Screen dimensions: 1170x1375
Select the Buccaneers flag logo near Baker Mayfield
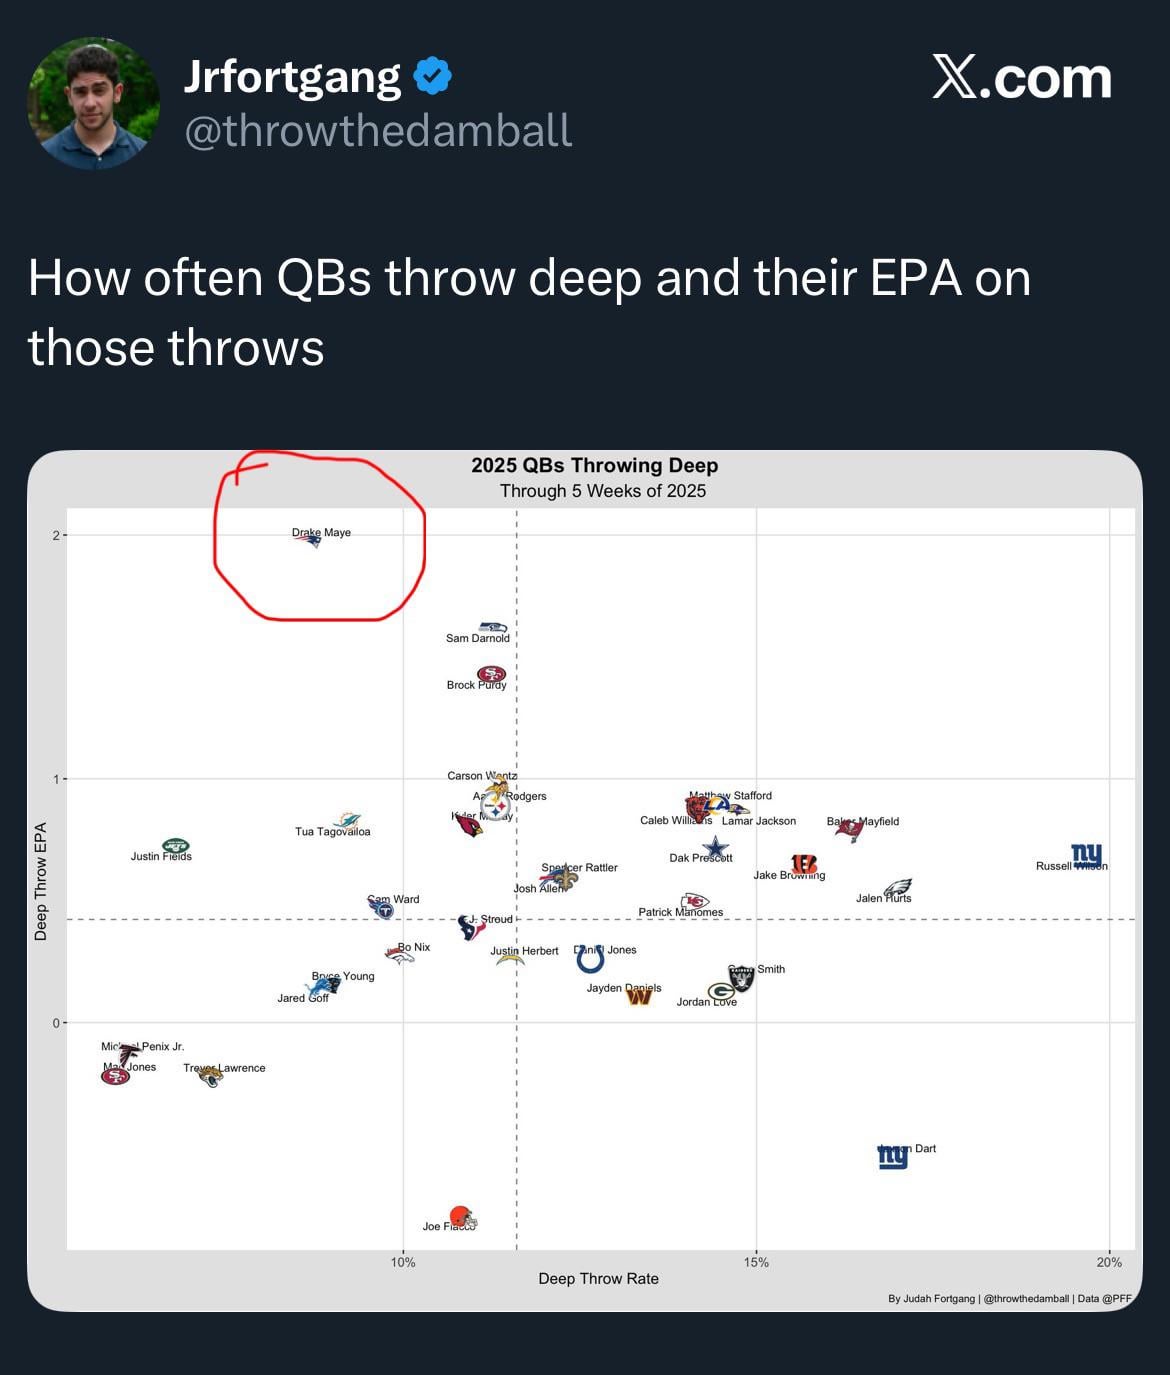click(x=849, y=830)
